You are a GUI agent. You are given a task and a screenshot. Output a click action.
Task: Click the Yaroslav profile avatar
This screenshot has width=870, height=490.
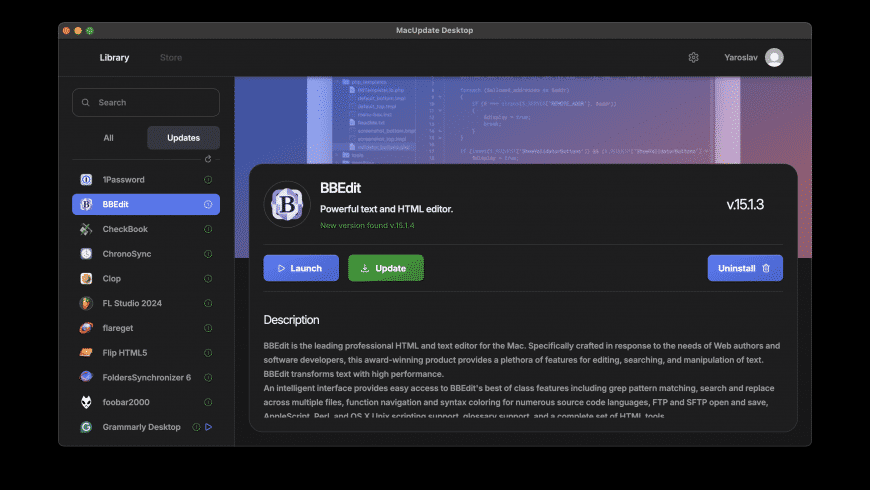point(774,57)
